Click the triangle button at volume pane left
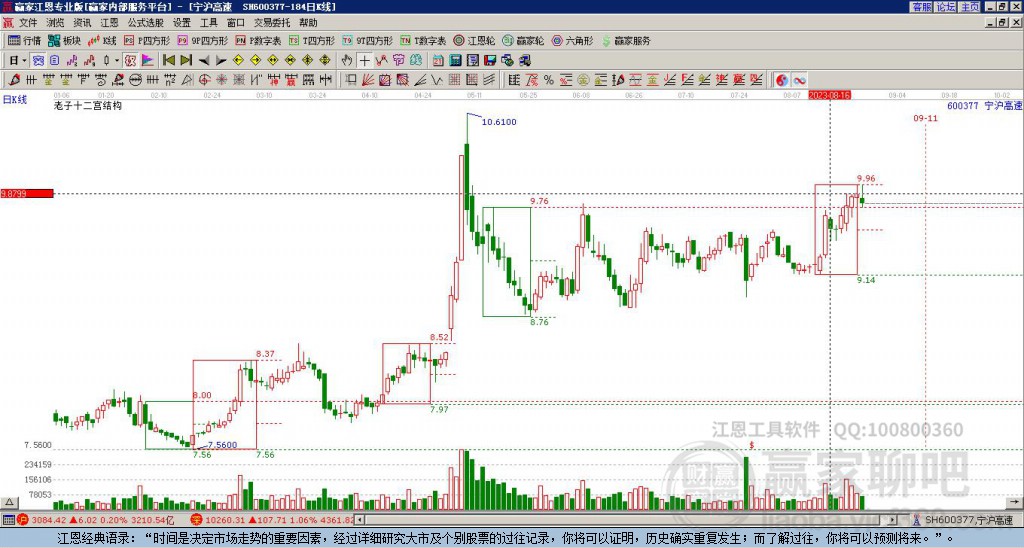1024x548 pixels. click(x=9, y=502)
